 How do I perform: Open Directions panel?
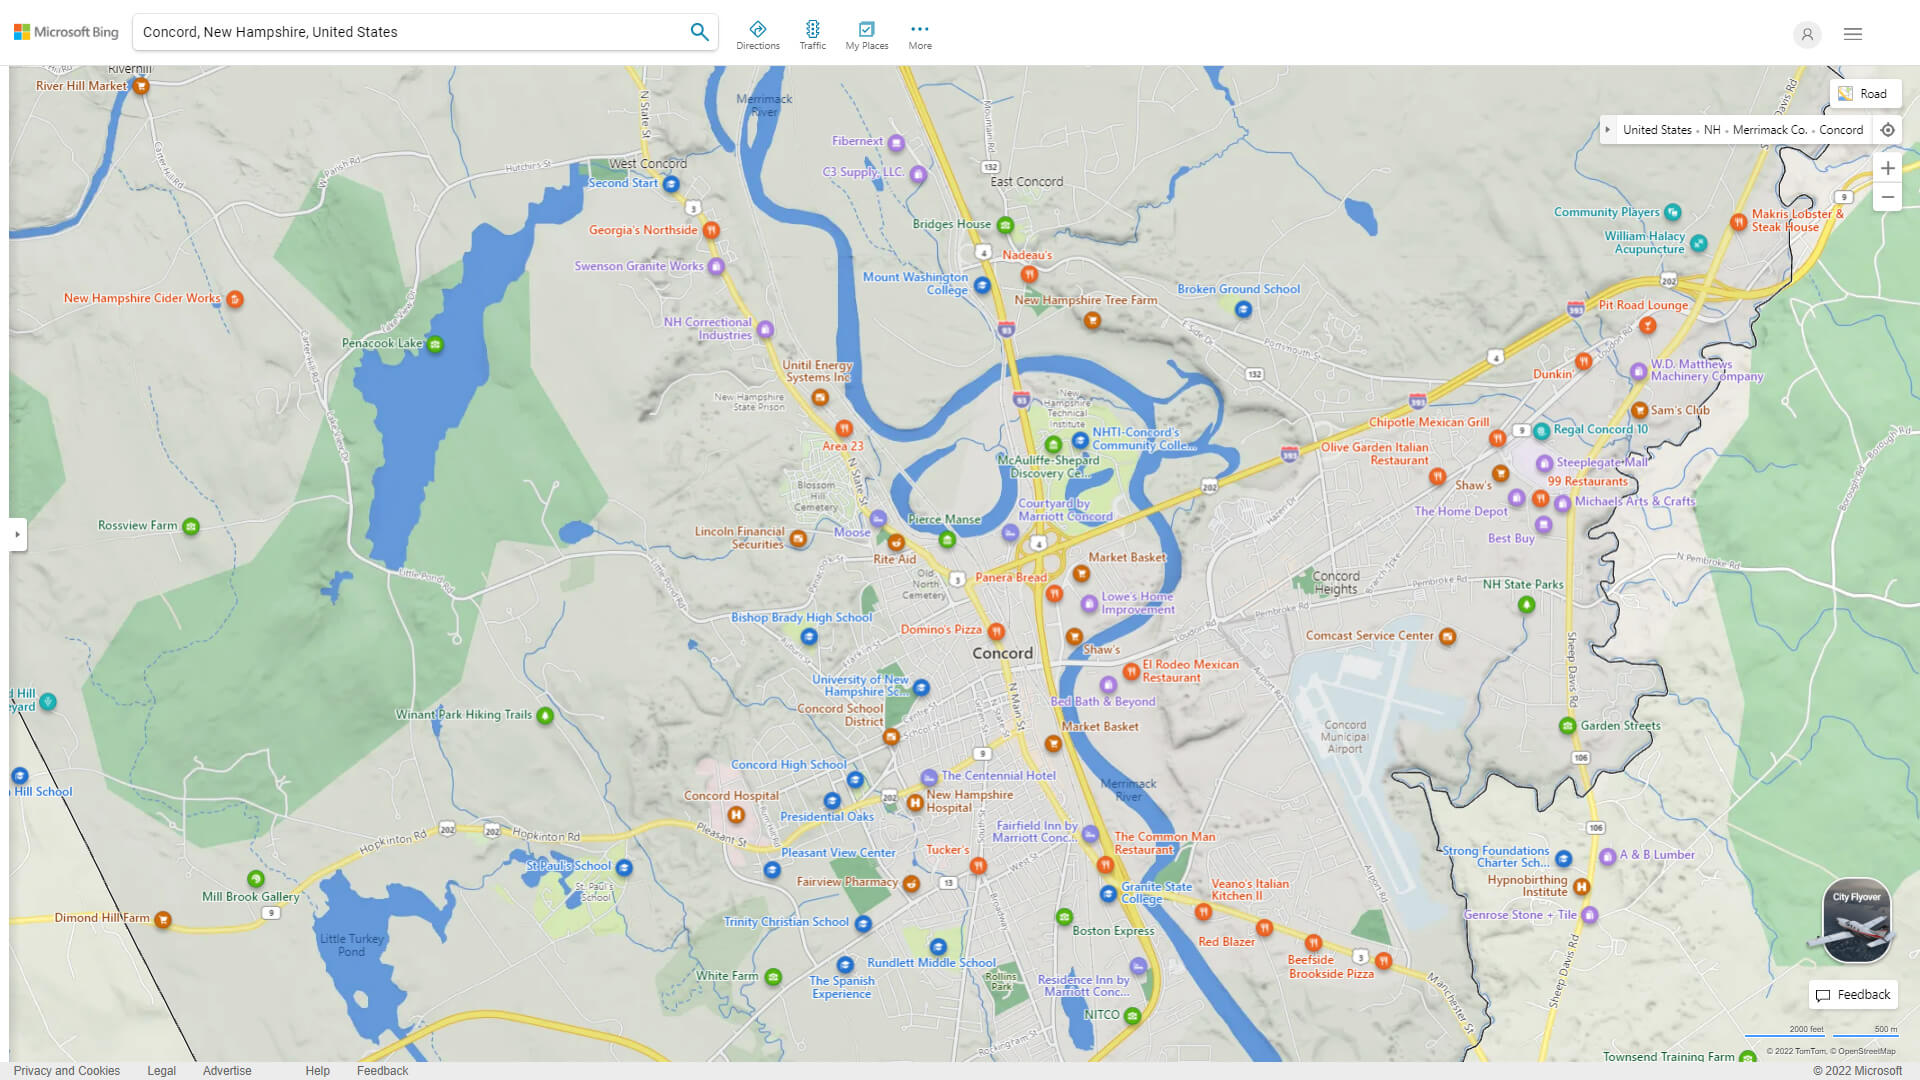(757, 35)
